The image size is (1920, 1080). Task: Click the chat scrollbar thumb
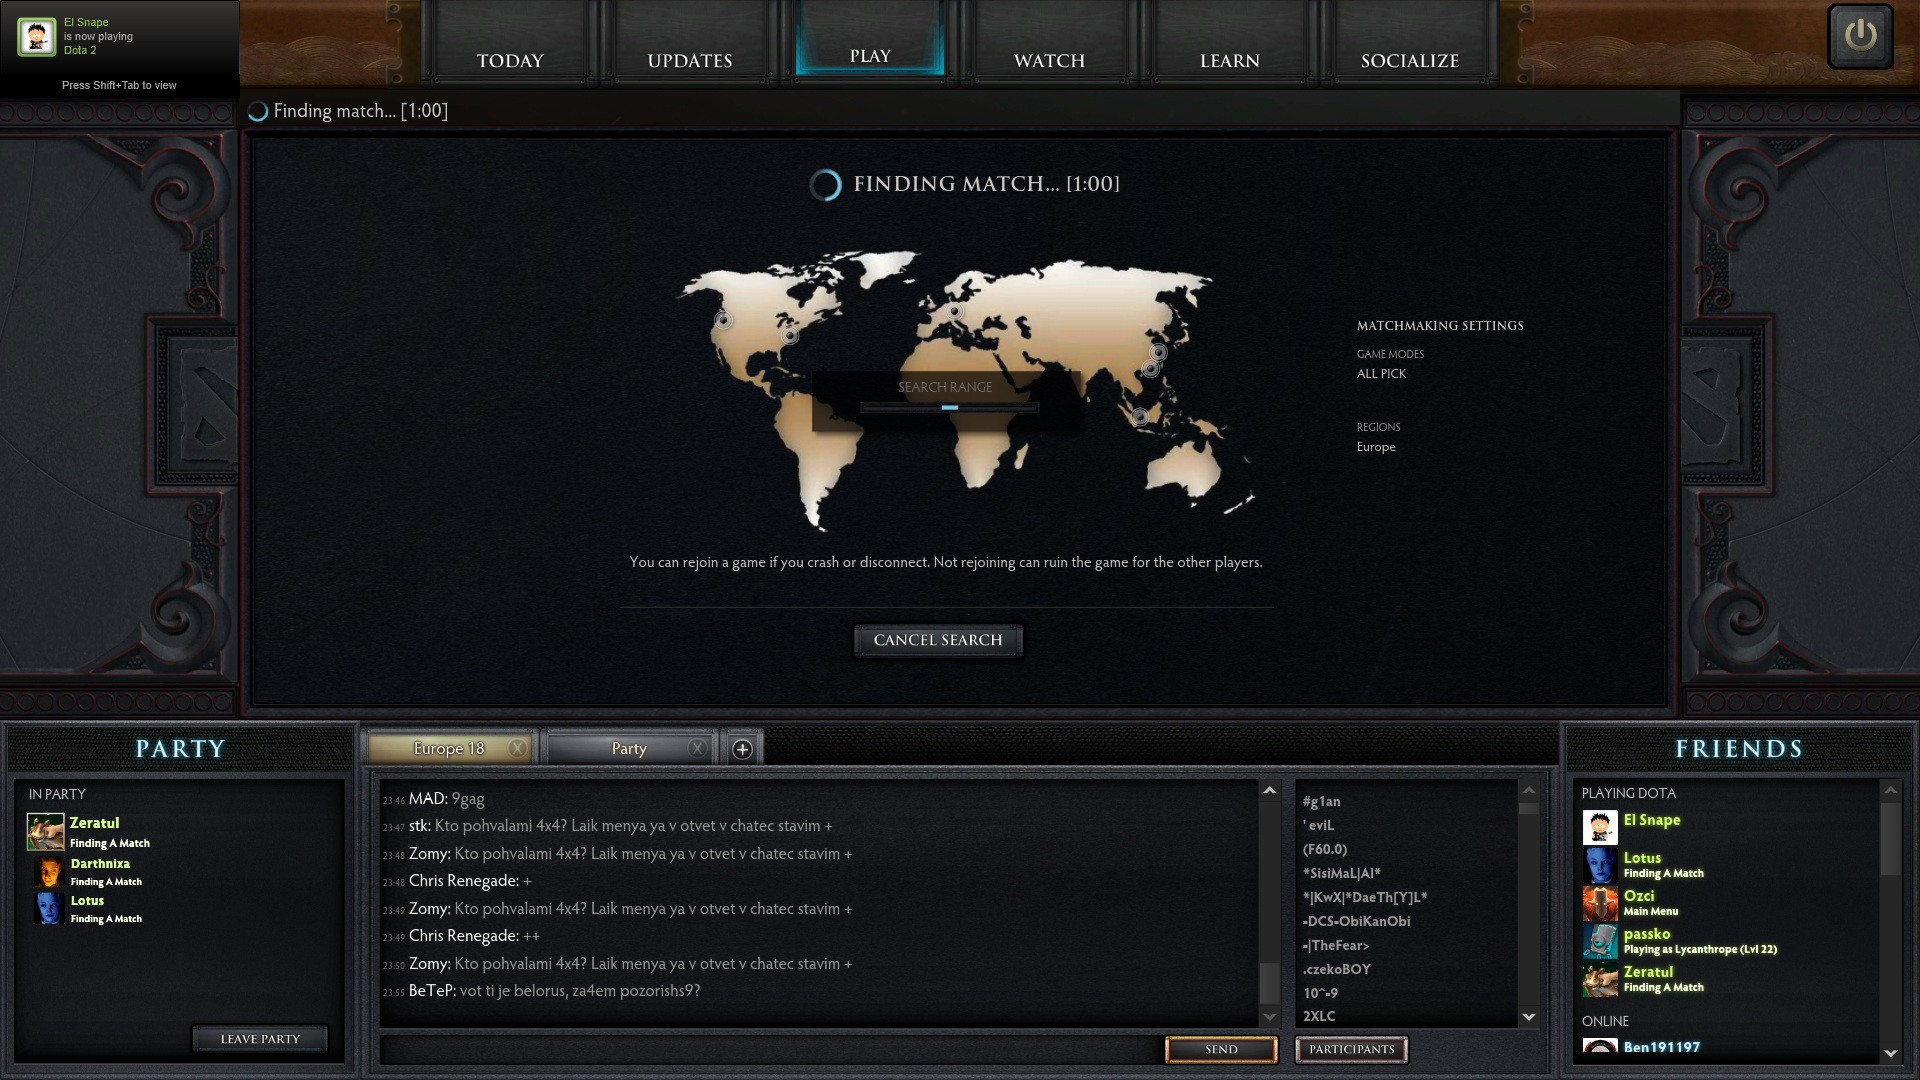1269,983
